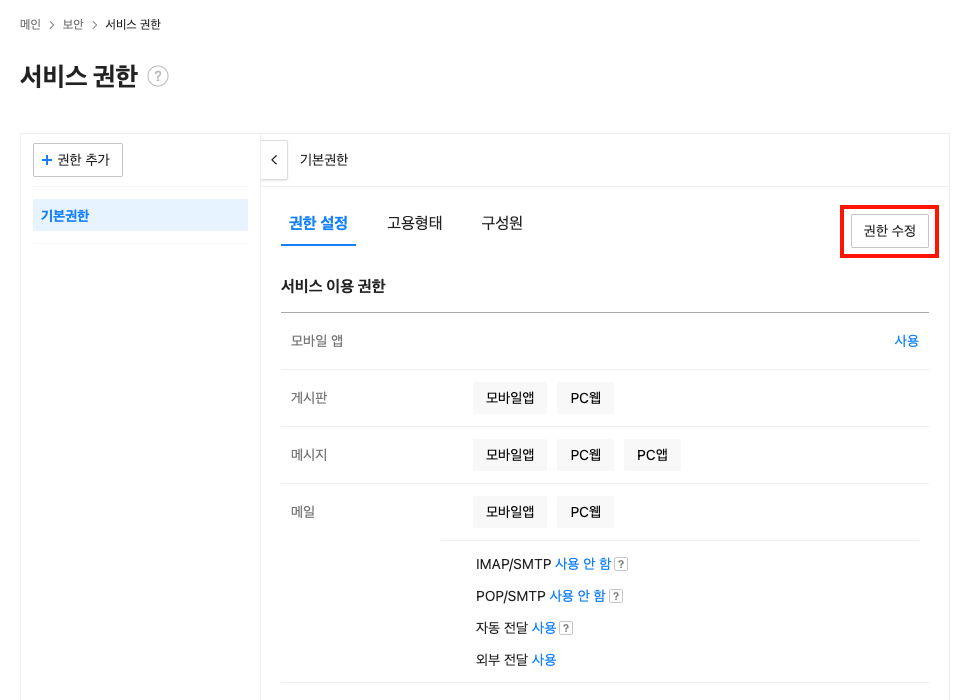
Task: Select 기본권한 in the permission list
Action: (x=140, y=215)
